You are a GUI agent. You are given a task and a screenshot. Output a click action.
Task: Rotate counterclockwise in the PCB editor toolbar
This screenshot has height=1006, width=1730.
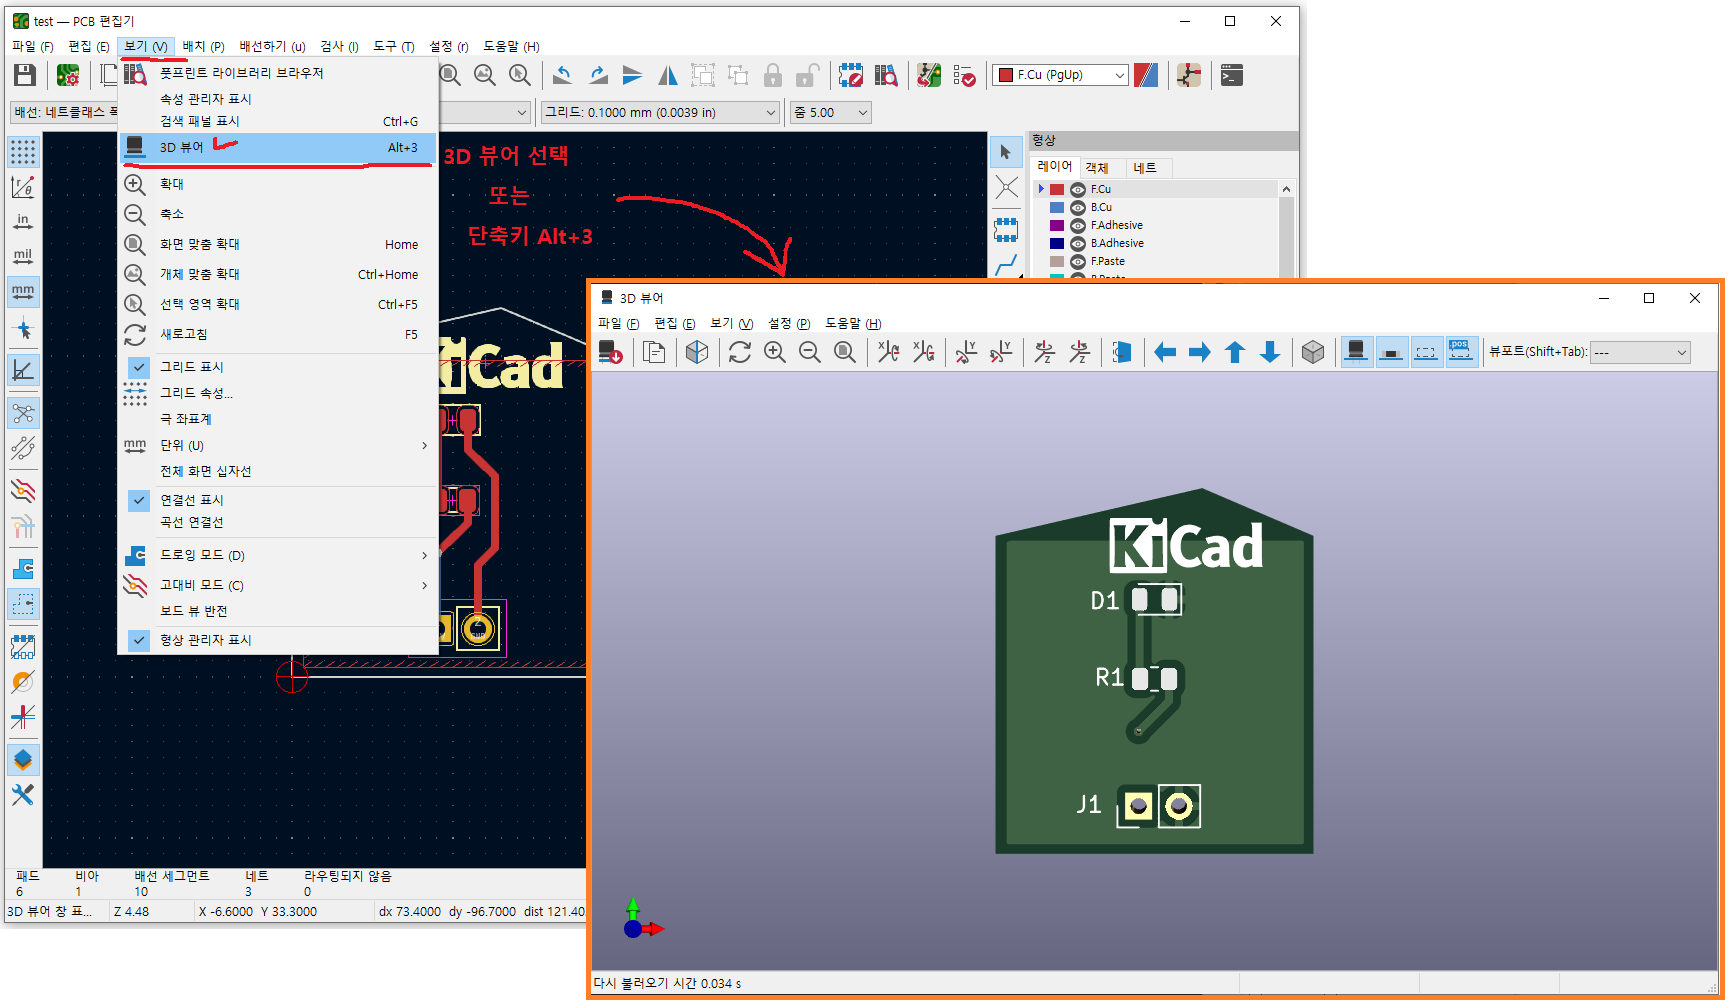[x=563, y=75]
